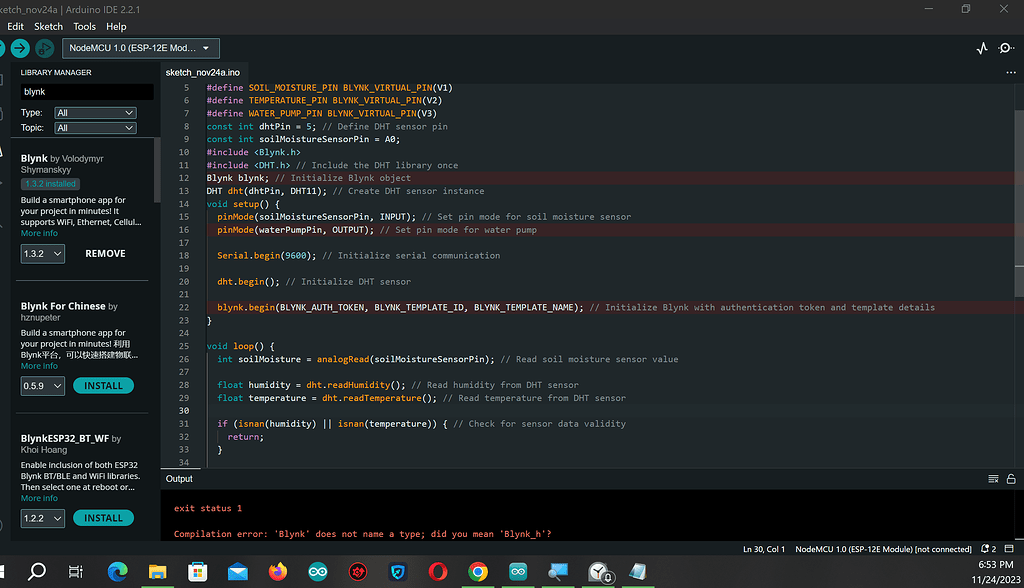Click the Upload arrow button

20,48
